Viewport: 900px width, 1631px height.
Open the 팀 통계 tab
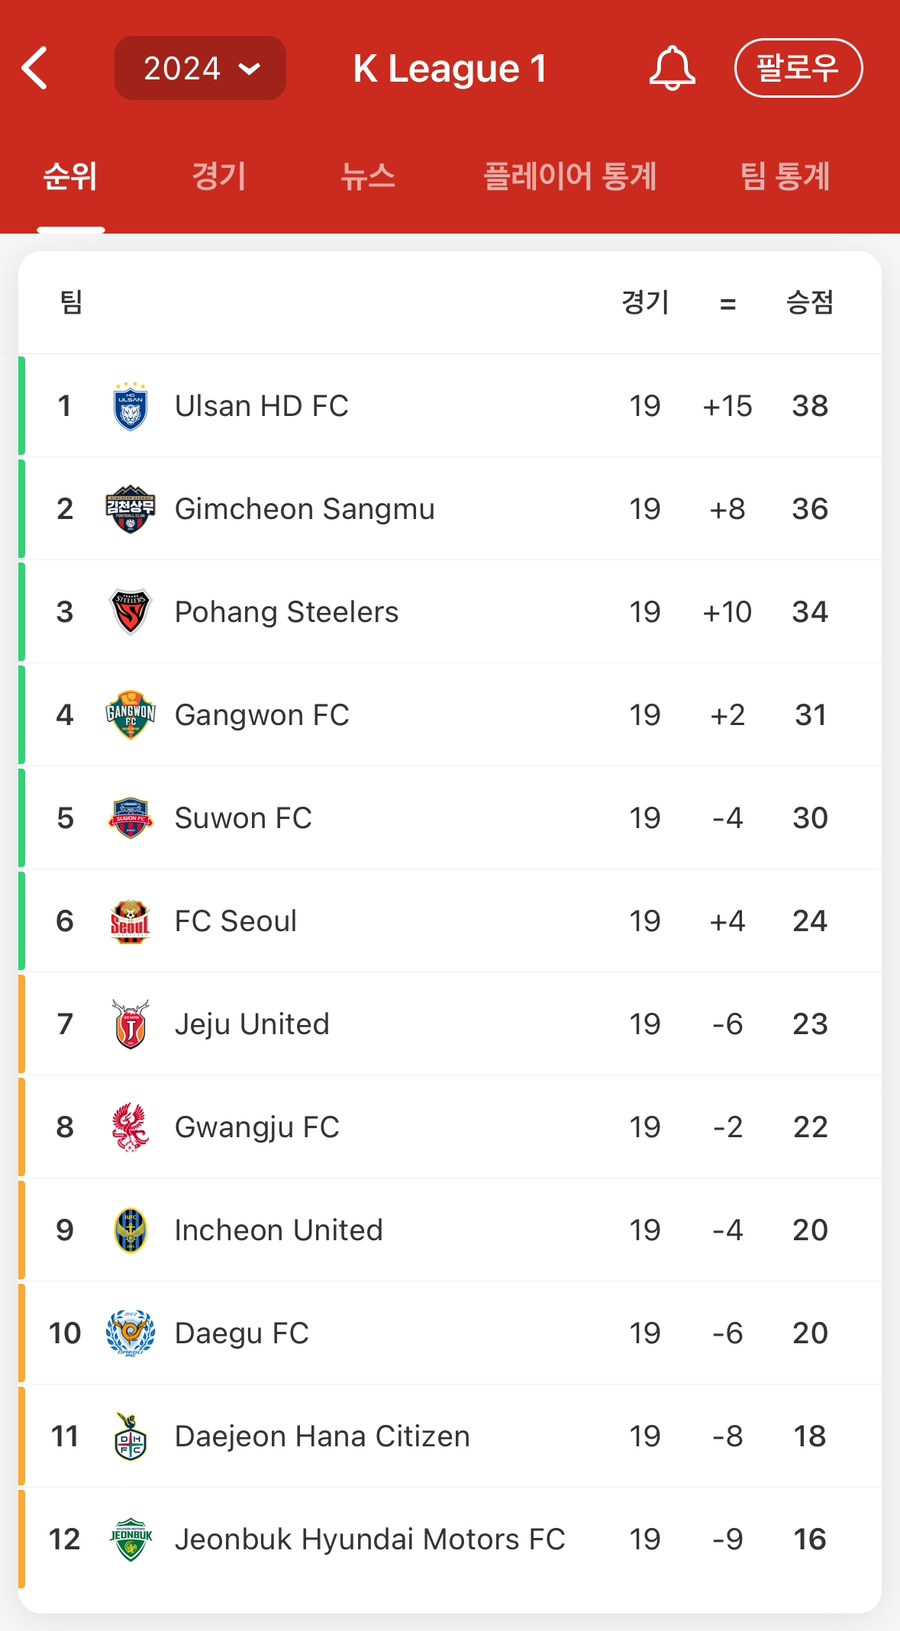point(785,176)
